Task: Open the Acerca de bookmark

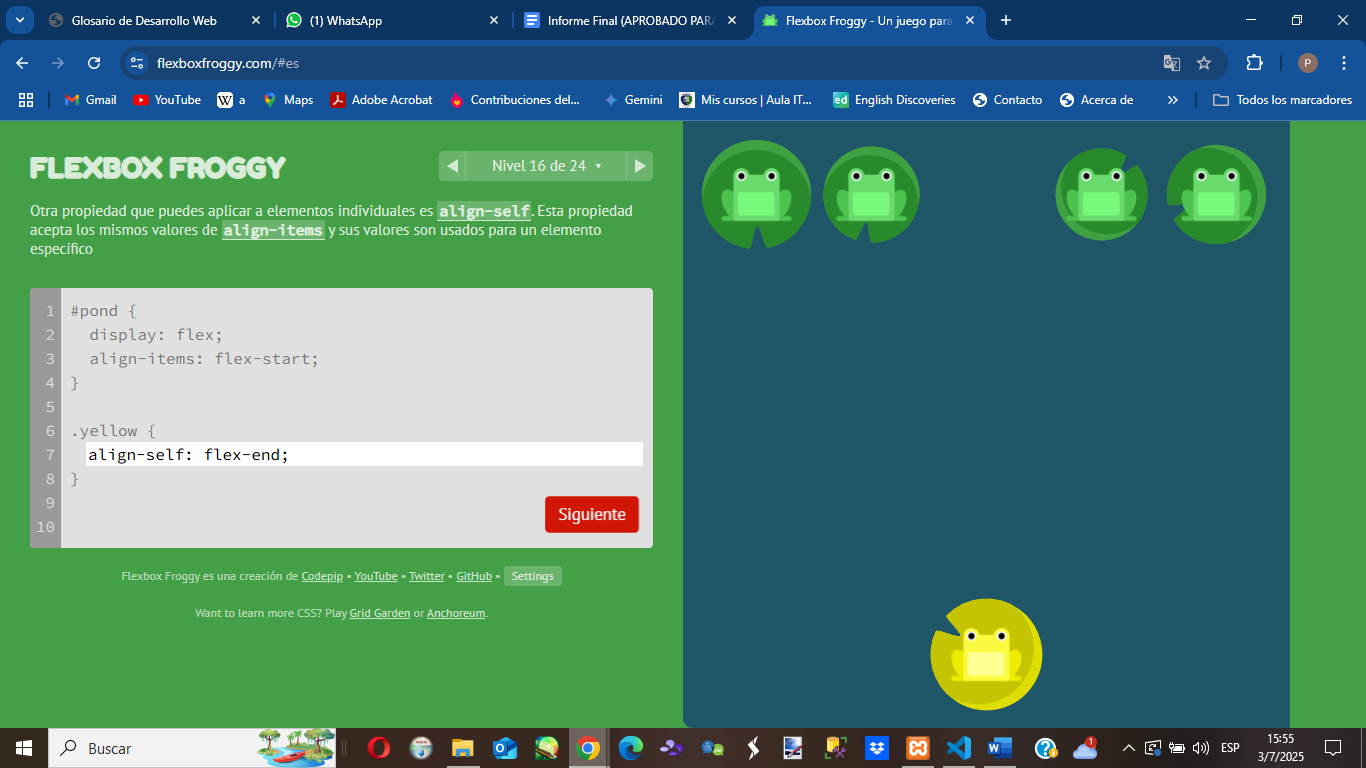Action: coord(1096,100)
